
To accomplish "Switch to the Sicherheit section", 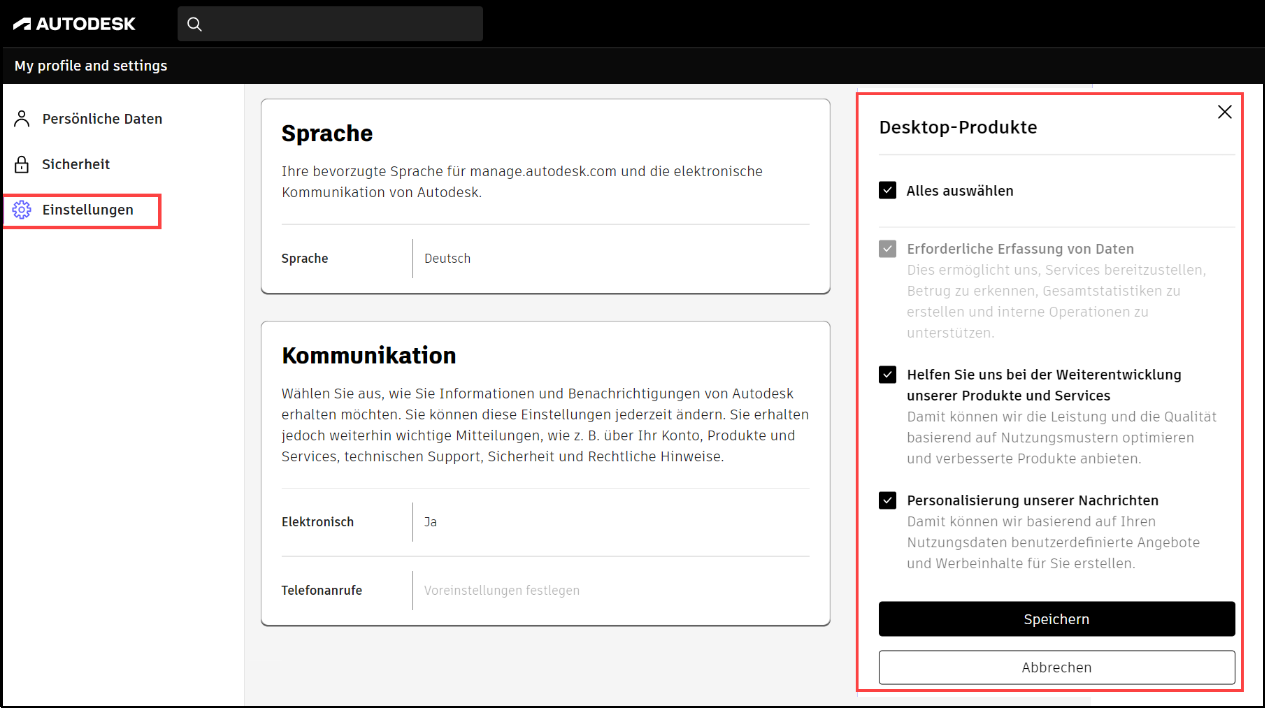I will (75, 164).
